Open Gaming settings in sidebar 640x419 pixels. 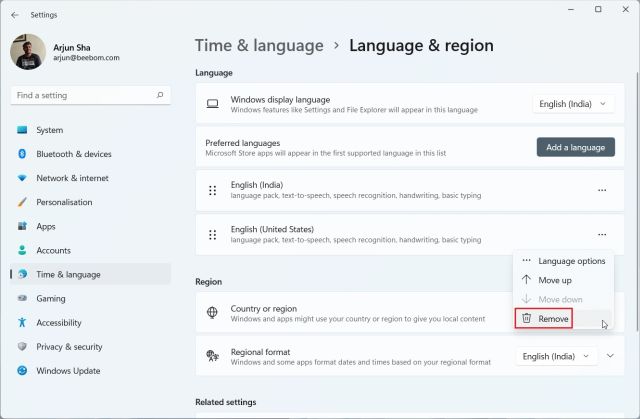91,299
